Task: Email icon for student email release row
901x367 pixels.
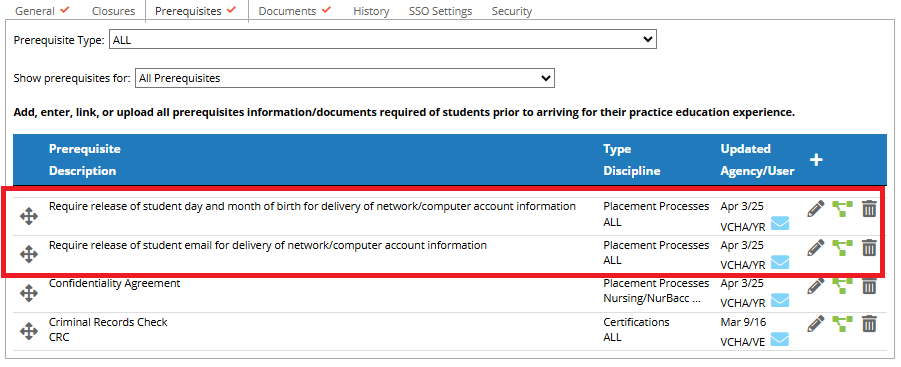Action: pos(780,262)
